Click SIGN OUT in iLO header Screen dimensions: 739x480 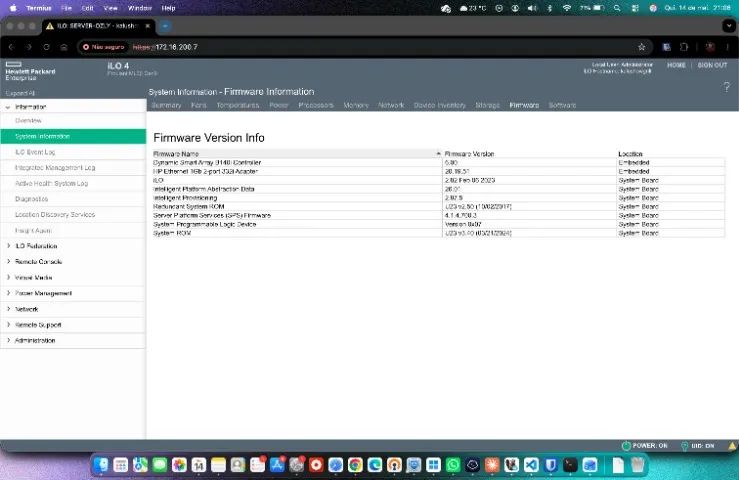[x=712, y=65]
